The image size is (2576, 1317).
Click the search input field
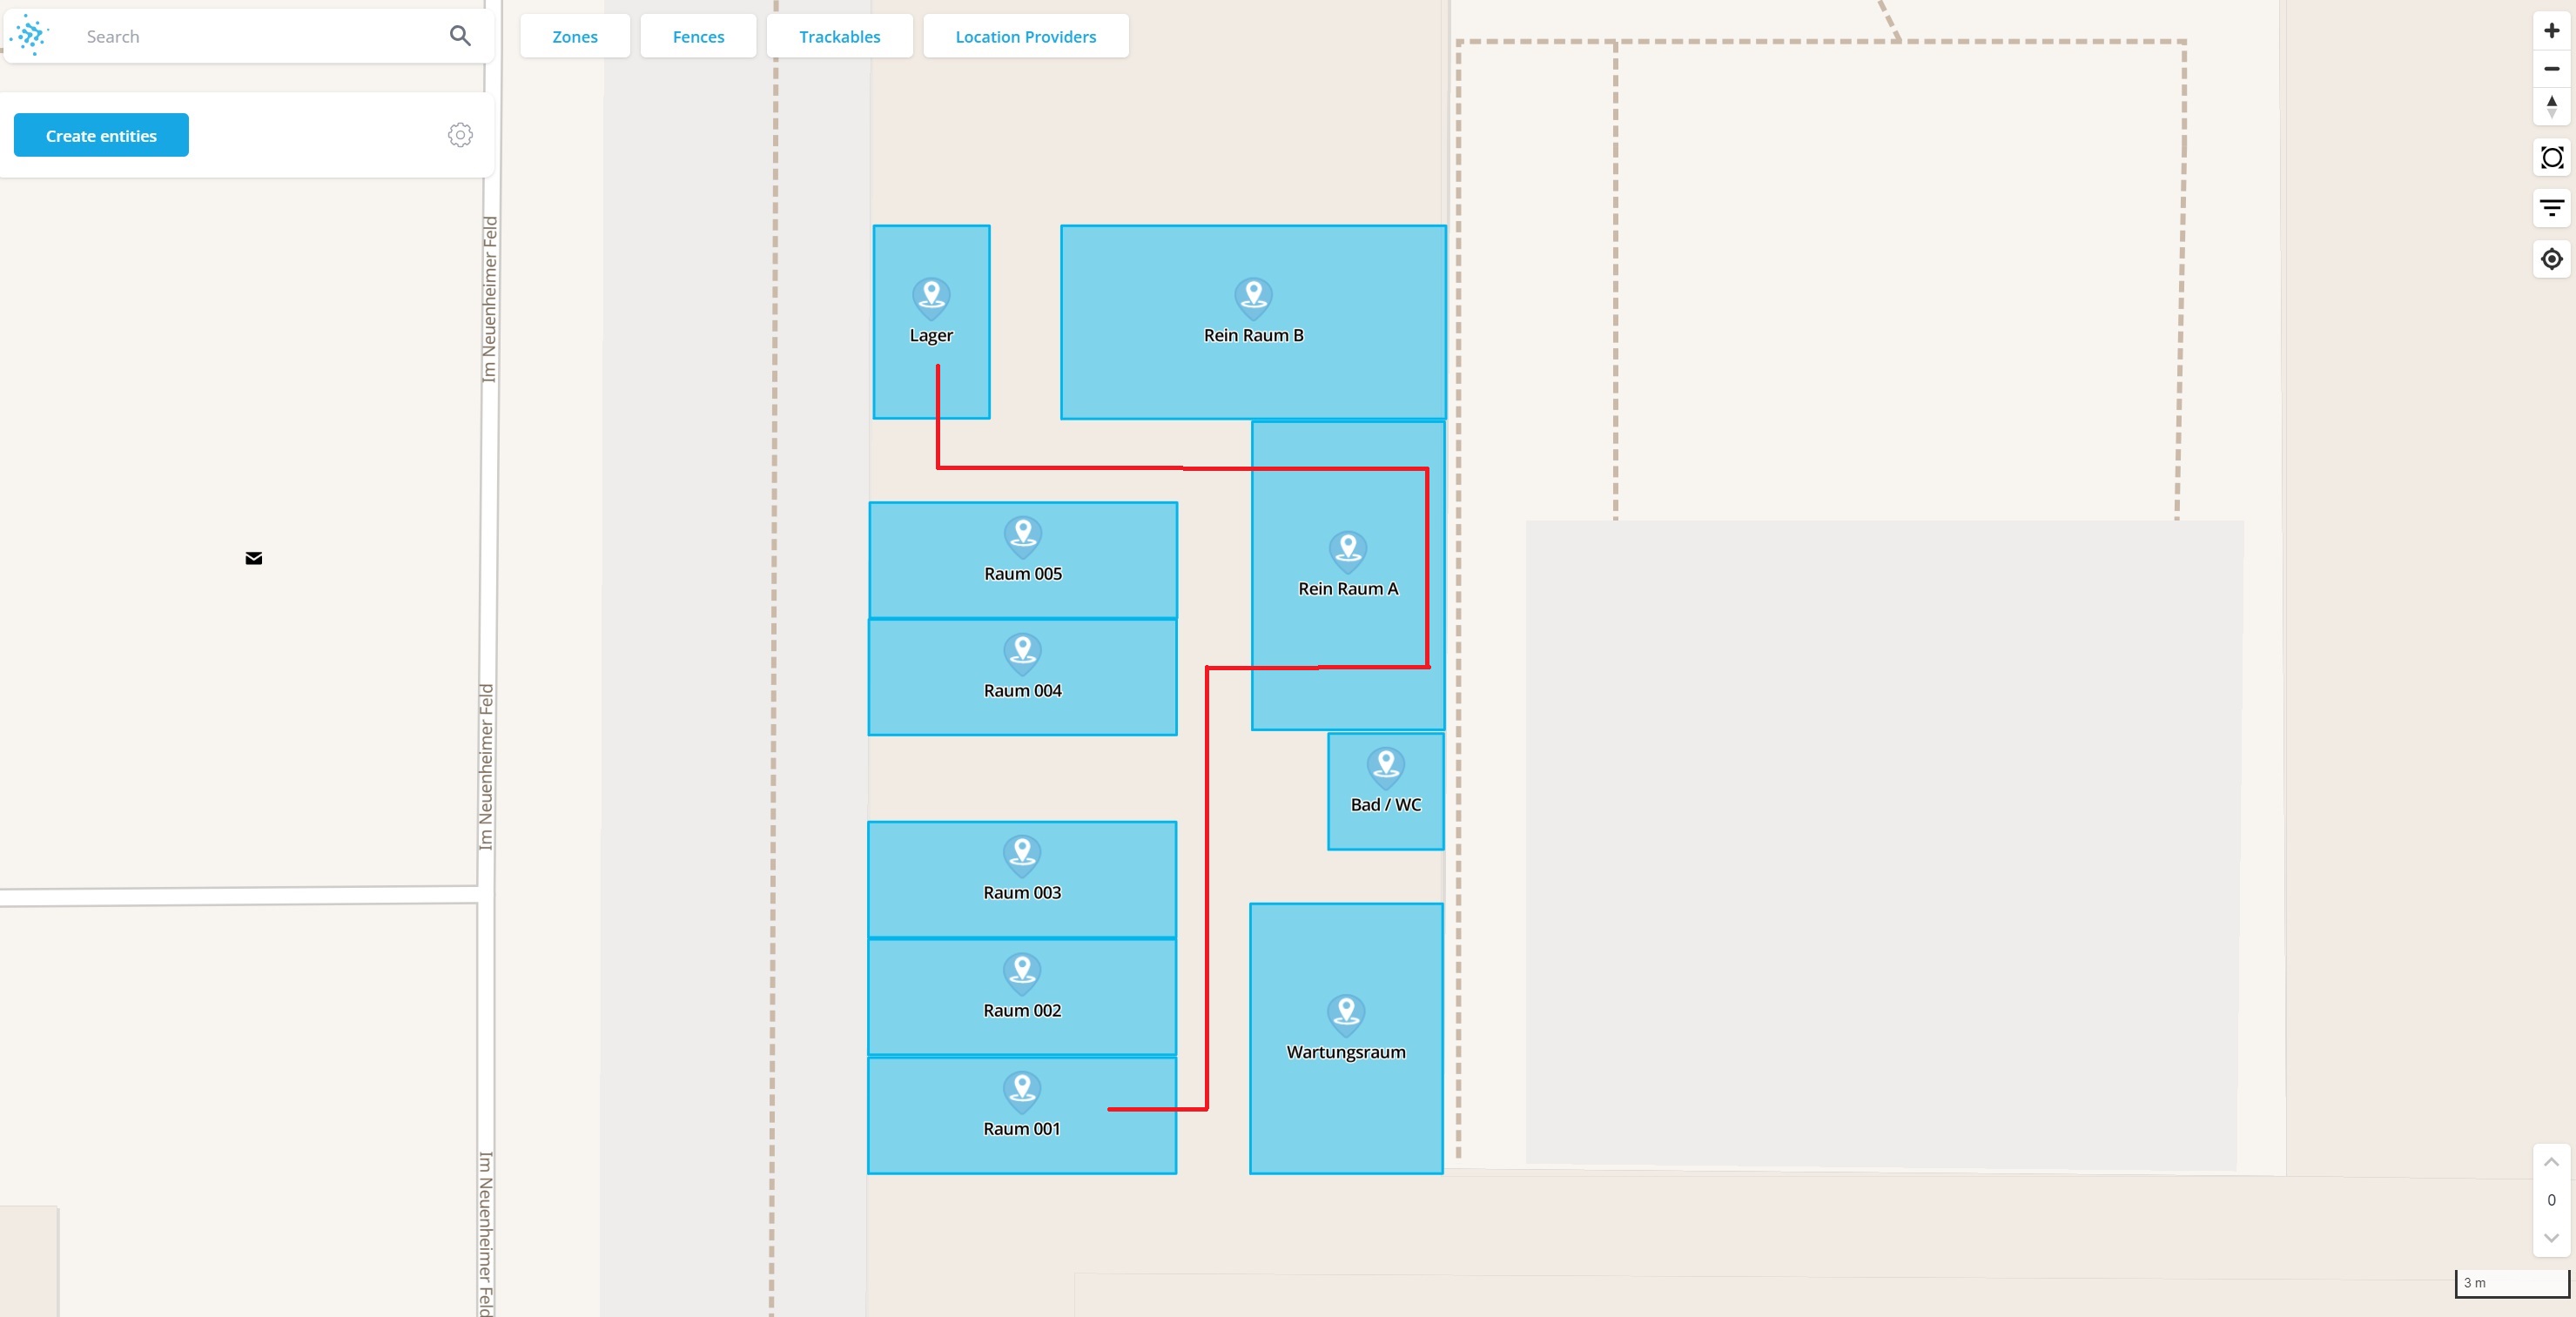coord(259,36)
